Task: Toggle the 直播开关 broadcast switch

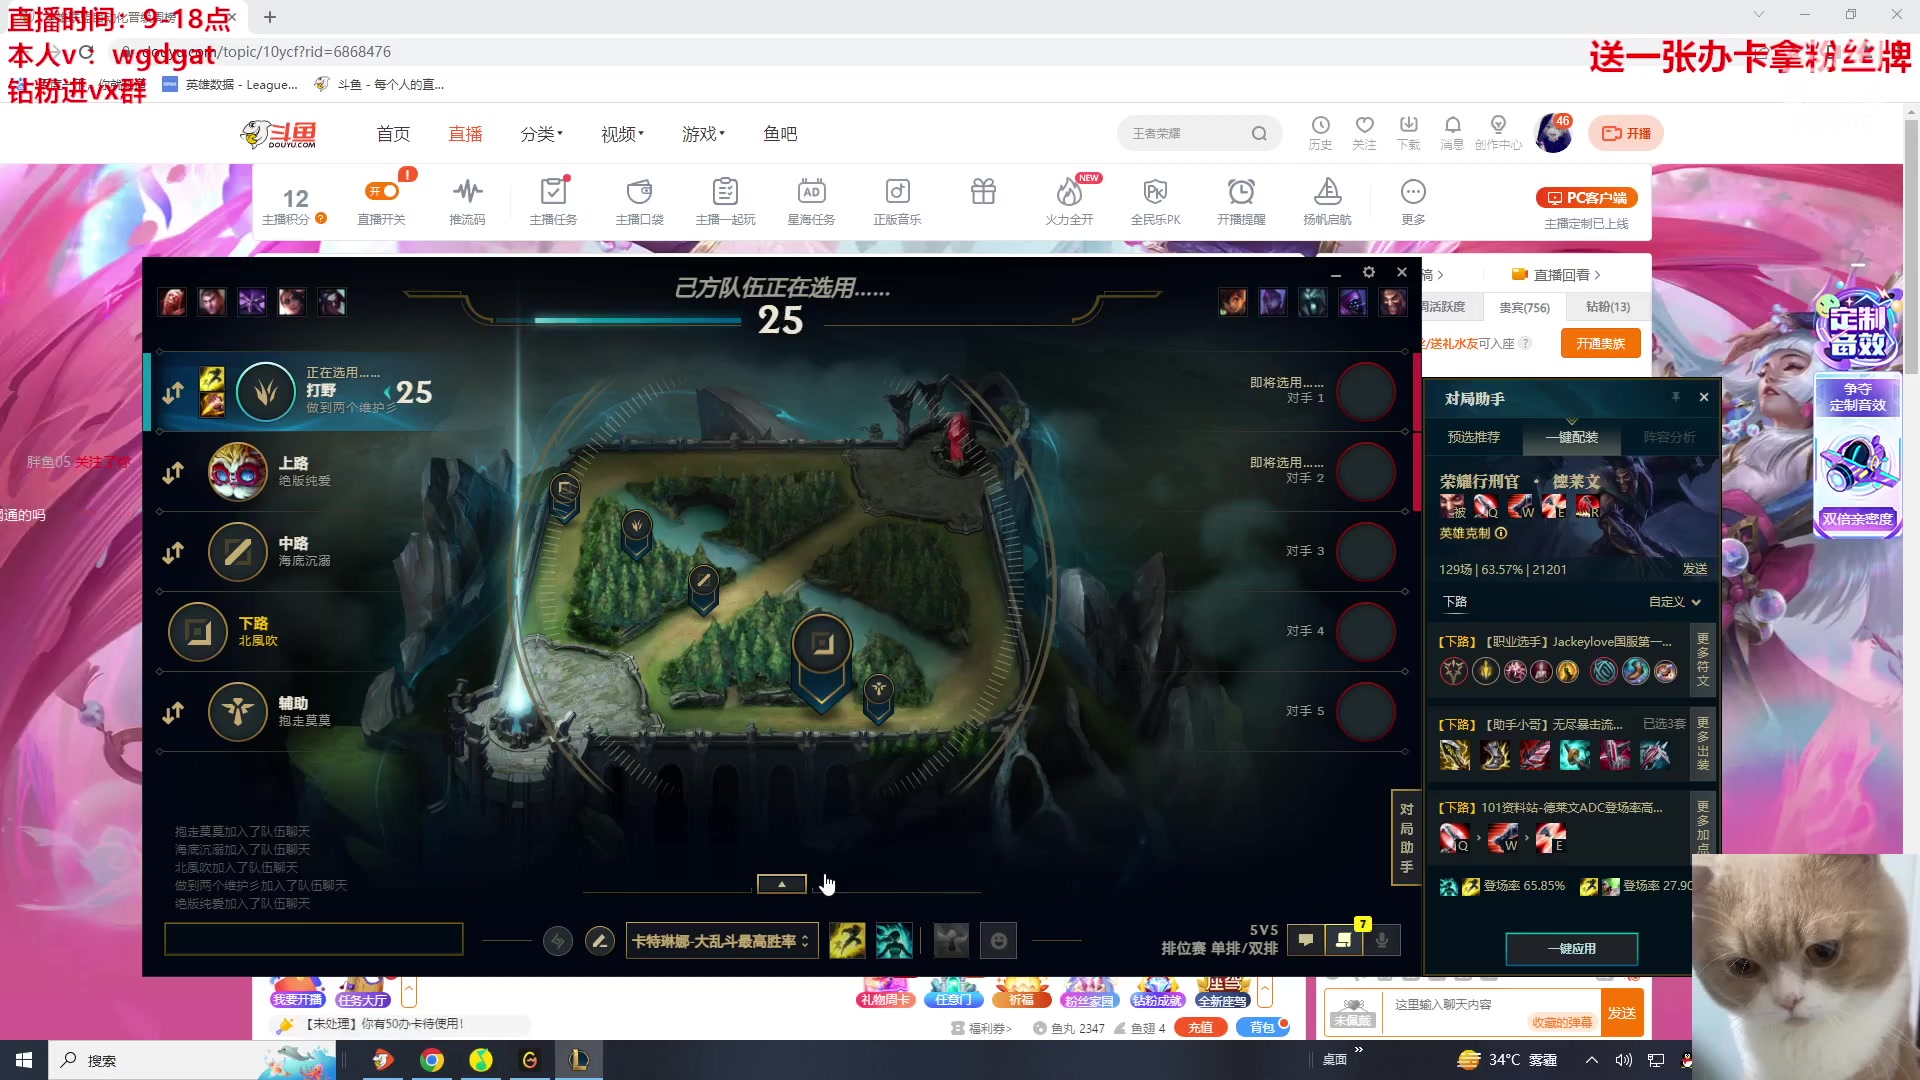Action: (382, 192)
